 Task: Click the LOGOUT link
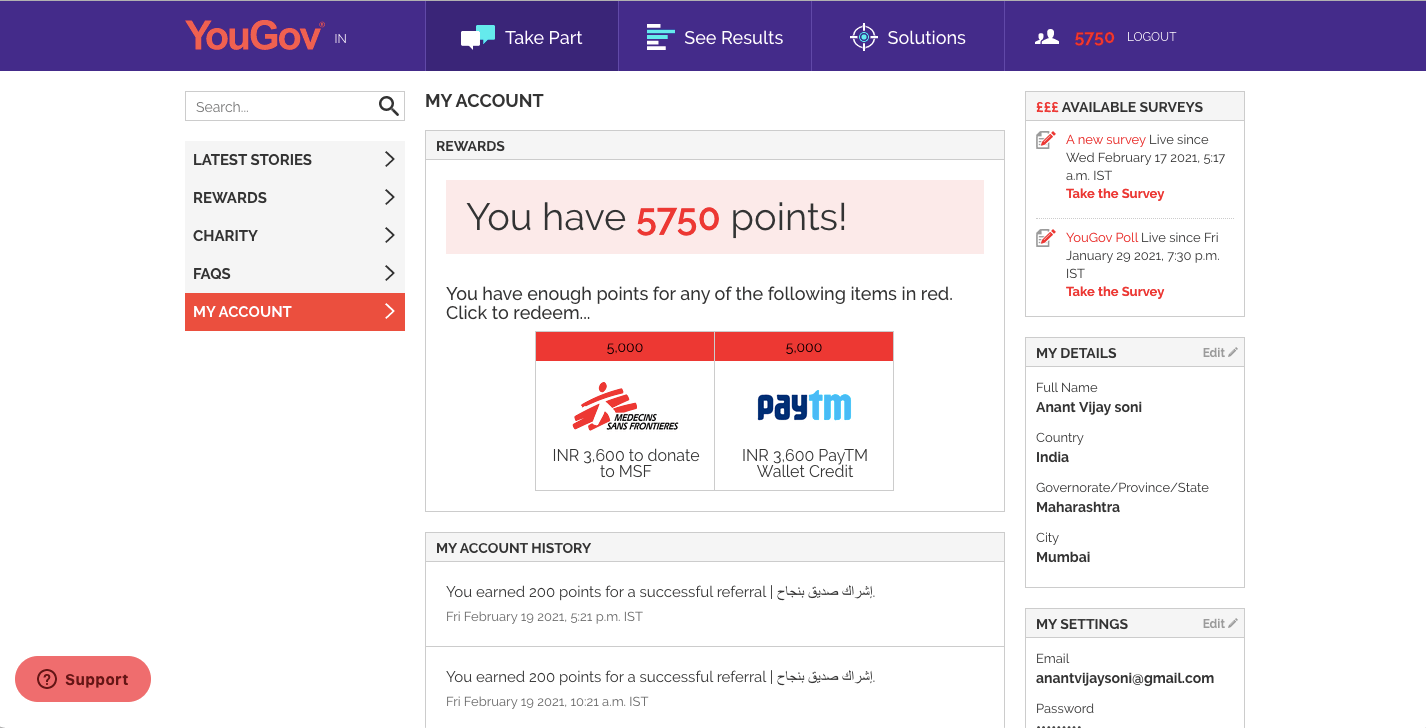pyautogui.click(x=1151, y=37)
